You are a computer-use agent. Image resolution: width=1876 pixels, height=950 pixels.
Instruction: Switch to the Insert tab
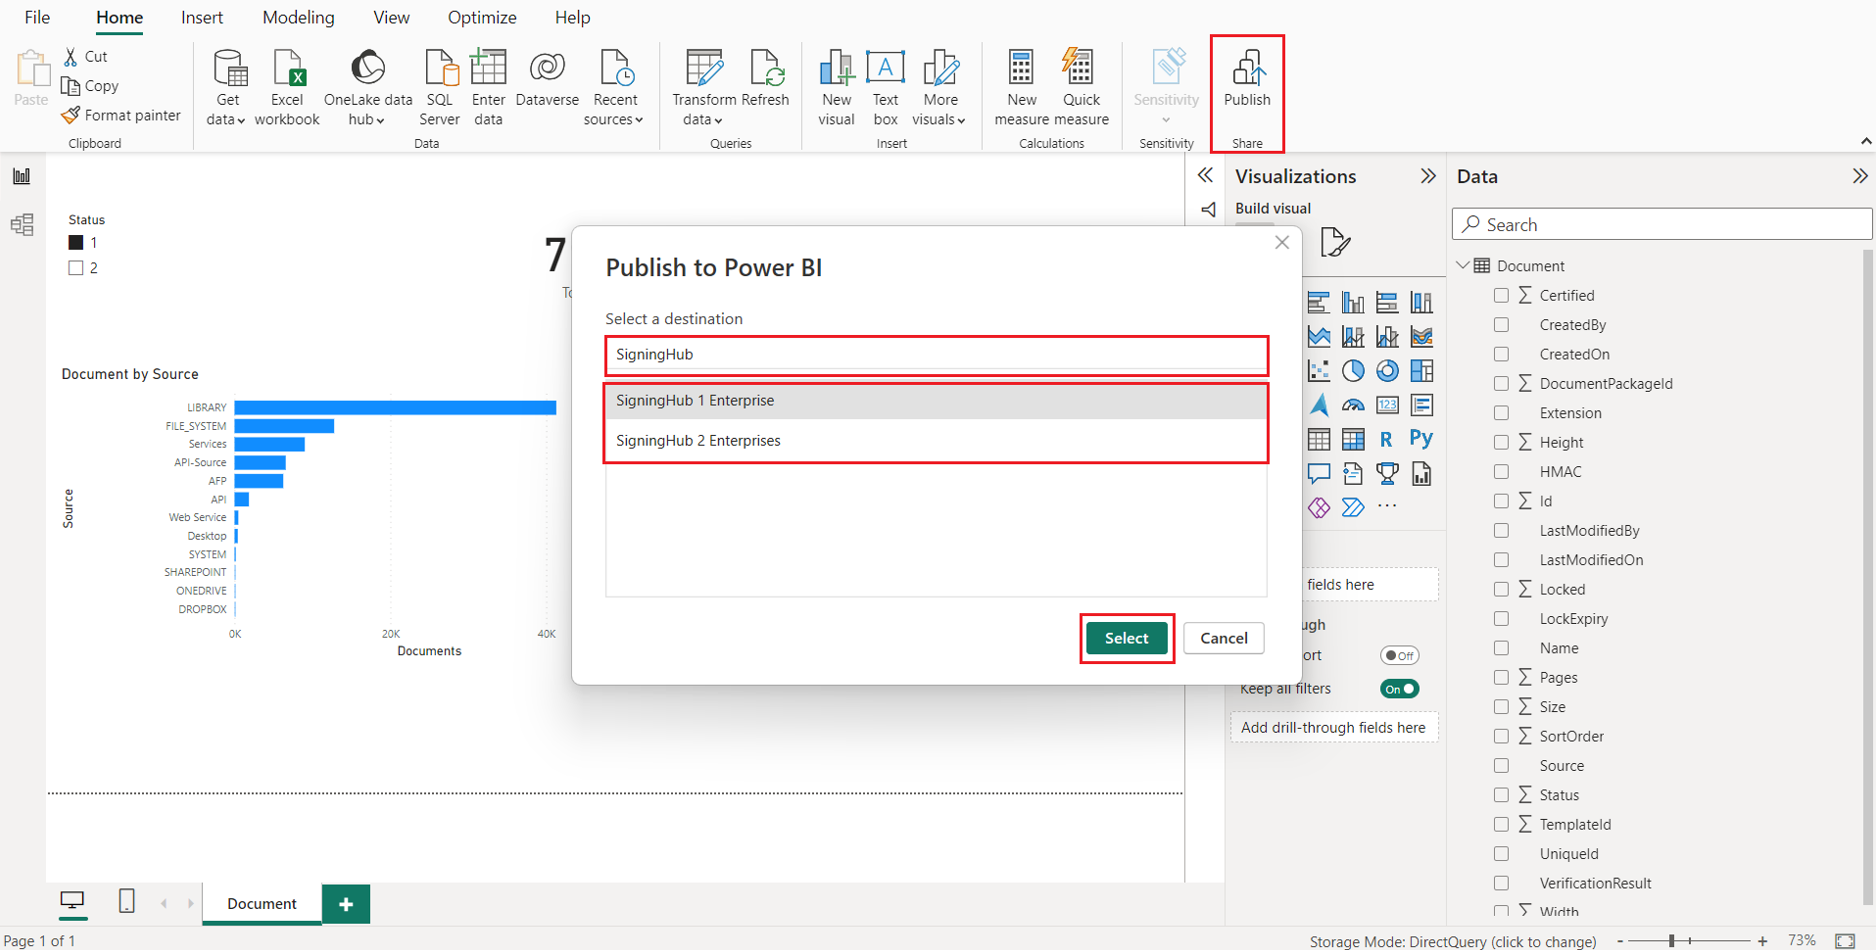[202, 18]
